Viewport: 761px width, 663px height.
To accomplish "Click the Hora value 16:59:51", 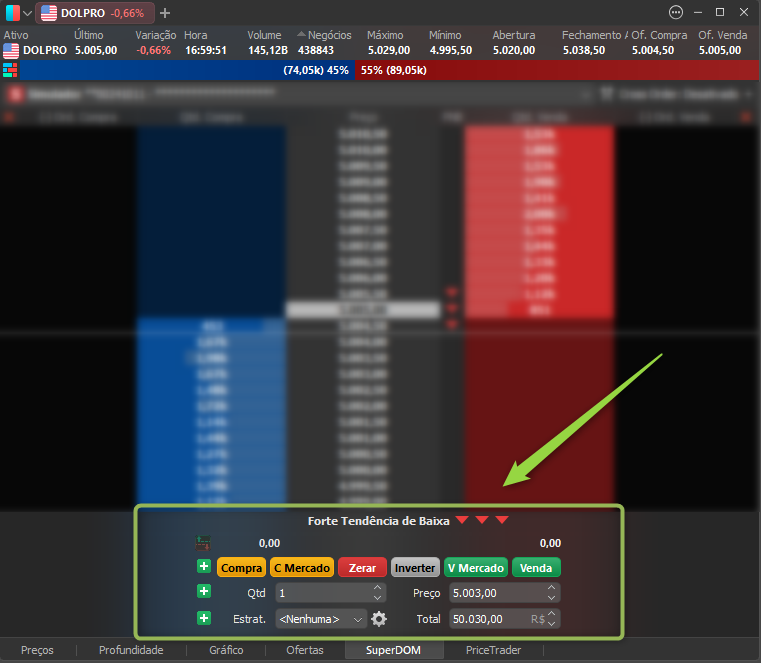I will (206, 50).
